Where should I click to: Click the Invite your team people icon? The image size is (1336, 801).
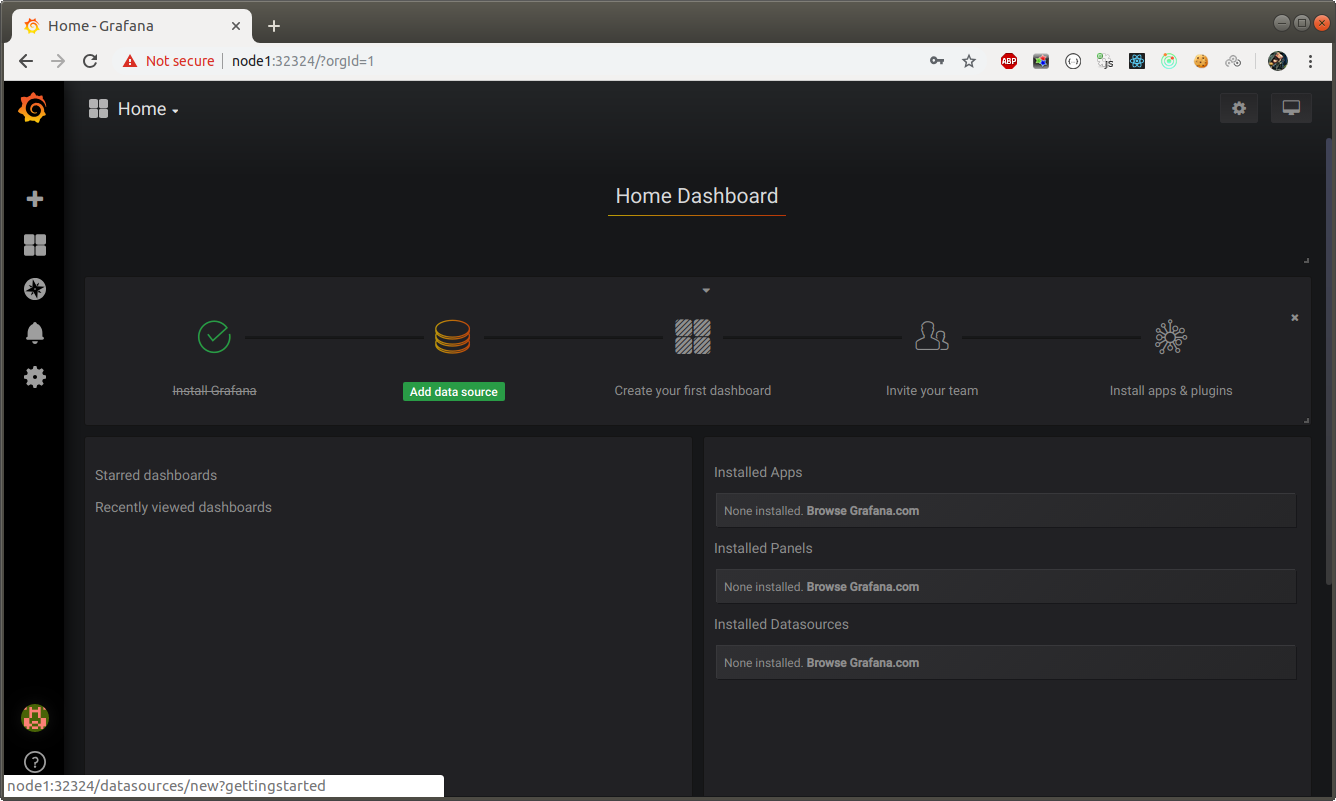click(x=932, y=336)
